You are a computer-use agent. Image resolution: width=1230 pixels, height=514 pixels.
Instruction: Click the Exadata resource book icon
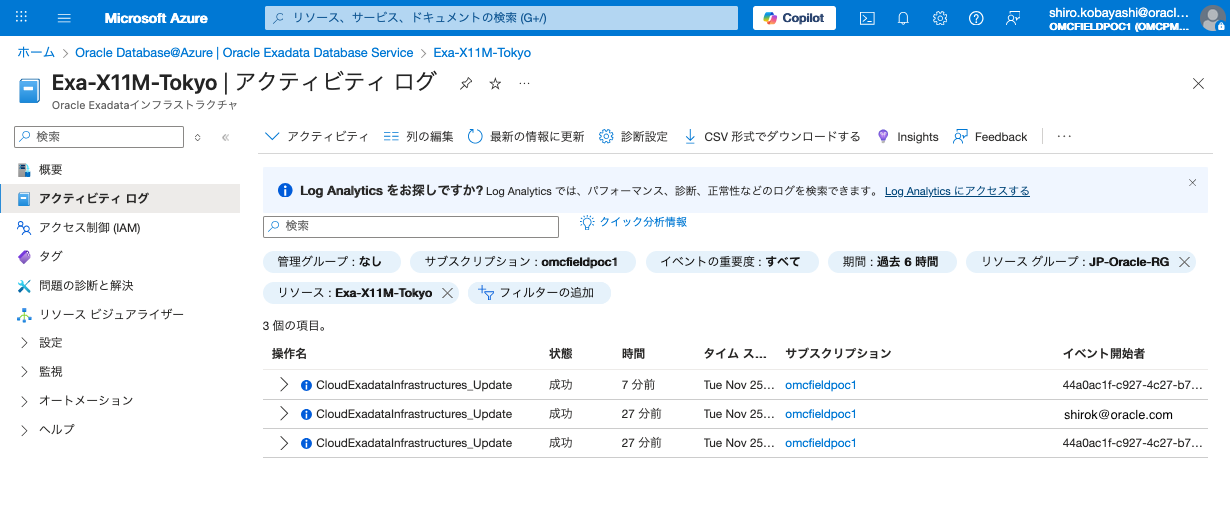click(x=29, y=91)
